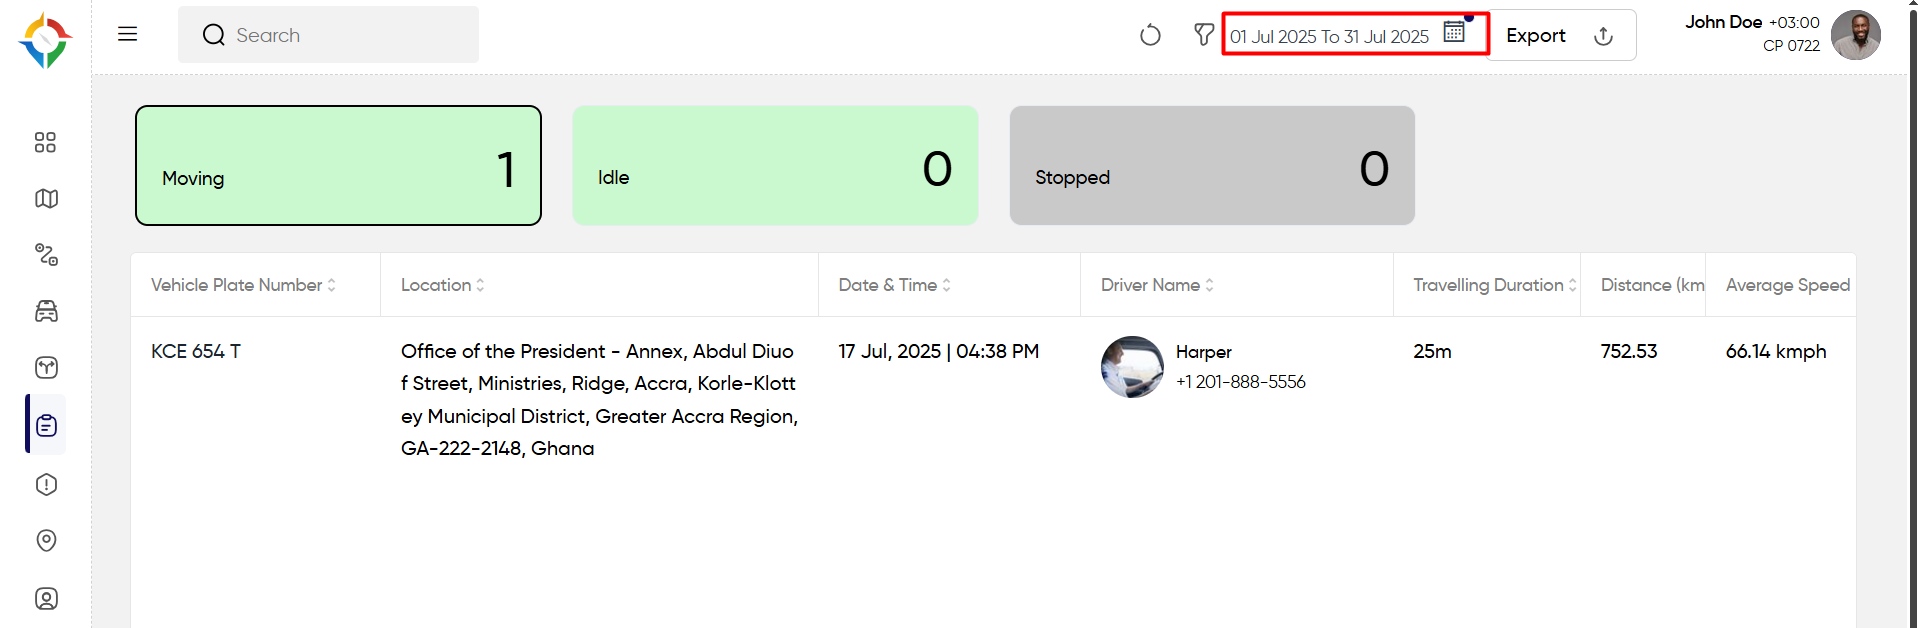Screen dimensions: 1919x628
Task: Open the vehicles car sidebar icon
Action: 46,311
